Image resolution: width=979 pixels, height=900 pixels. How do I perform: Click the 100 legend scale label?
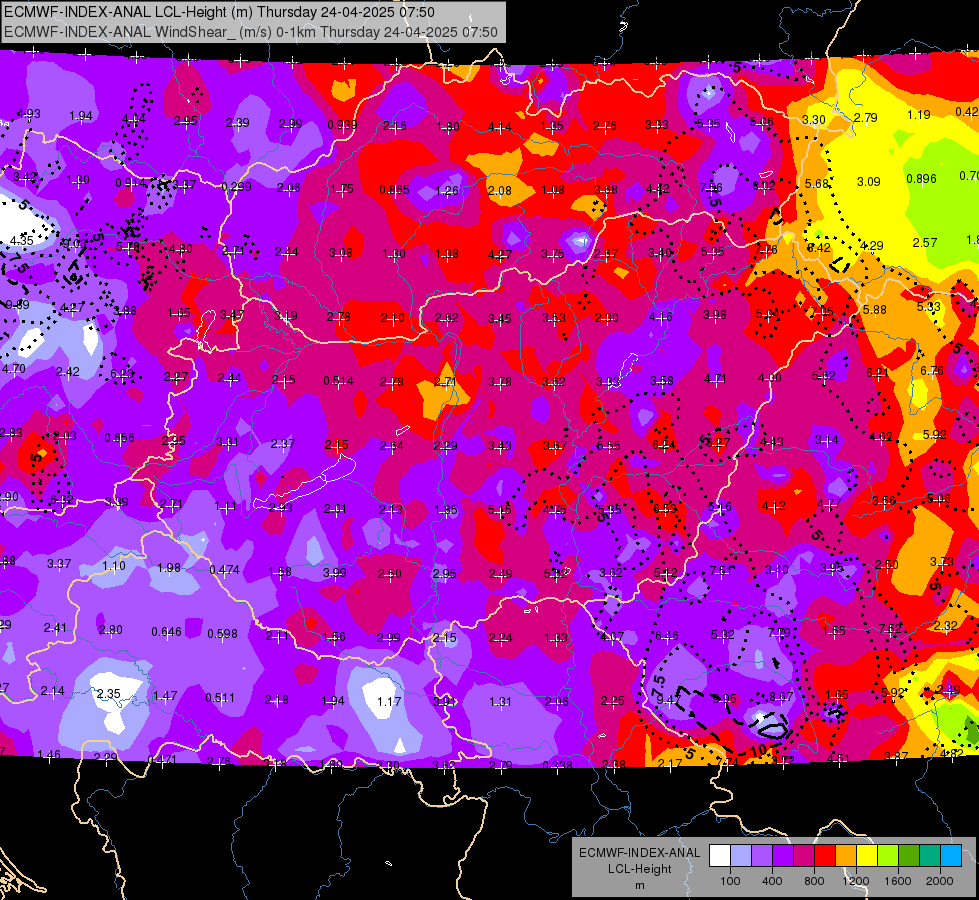click(x=731, y=881)
